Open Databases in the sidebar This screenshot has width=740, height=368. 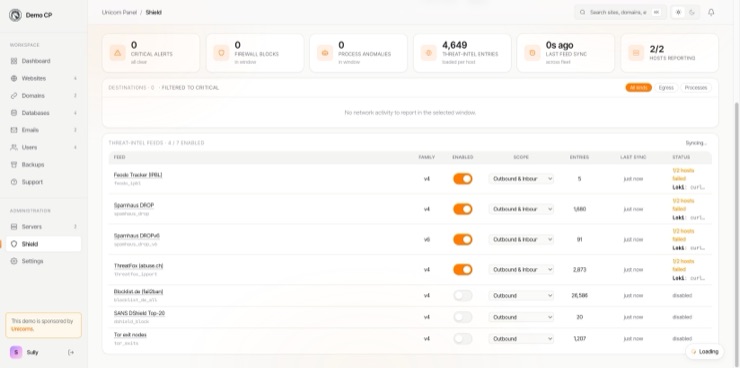[x=43, y=113]
